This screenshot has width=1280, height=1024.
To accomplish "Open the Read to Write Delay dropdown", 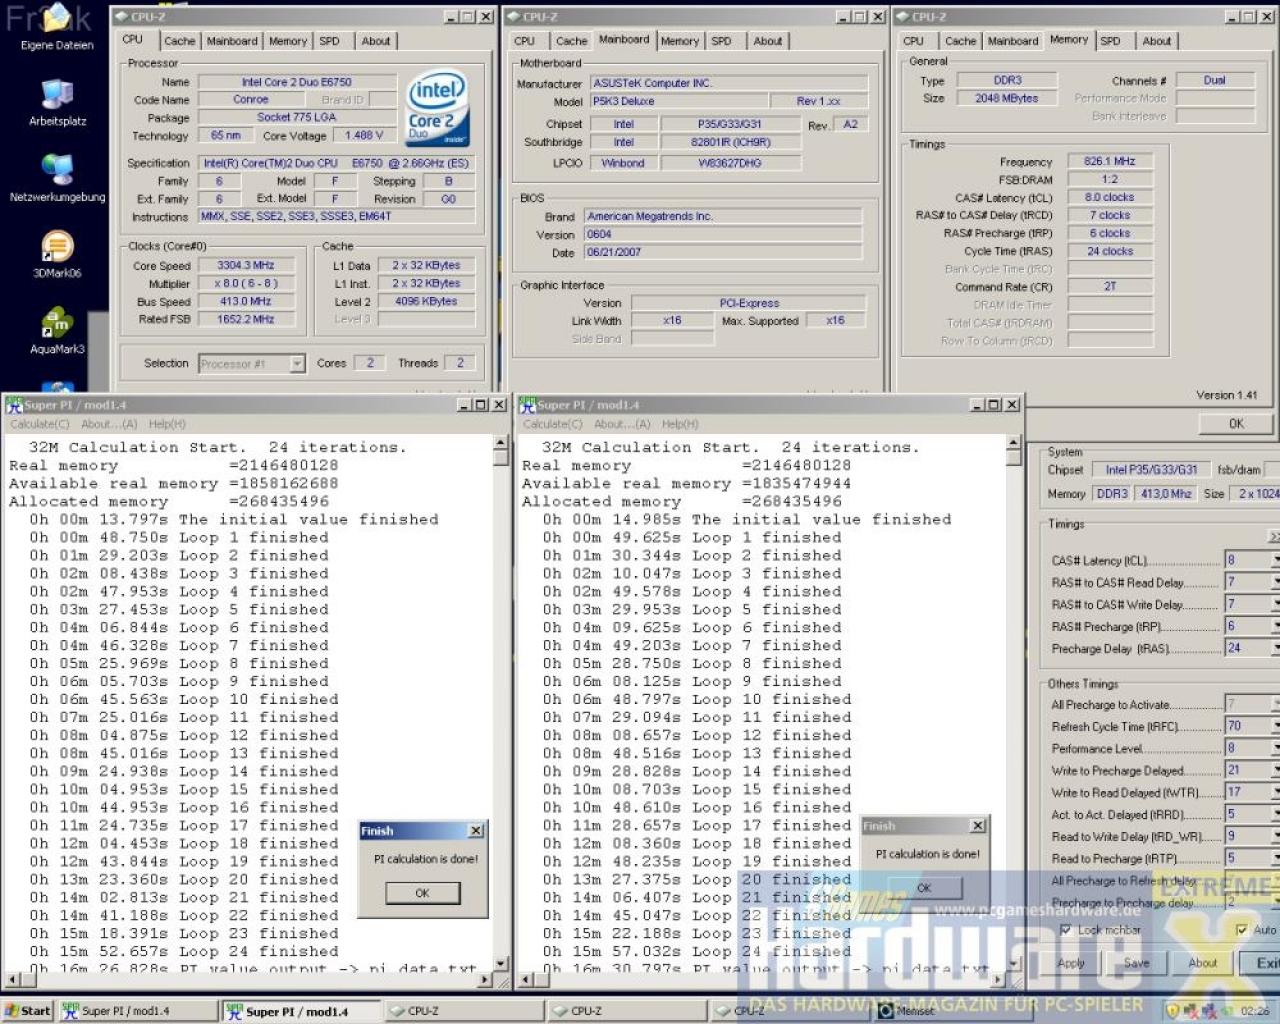I will coord(1276,836).
